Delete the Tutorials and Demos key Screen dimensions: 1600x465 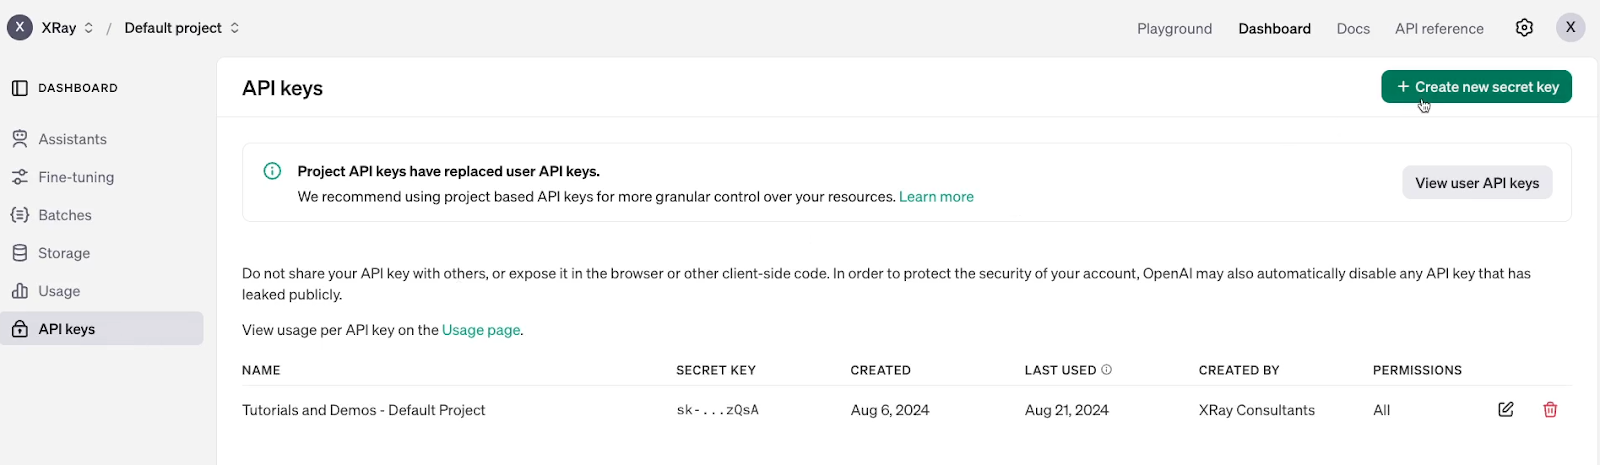pyautogui.click(x=1550, y=409)
